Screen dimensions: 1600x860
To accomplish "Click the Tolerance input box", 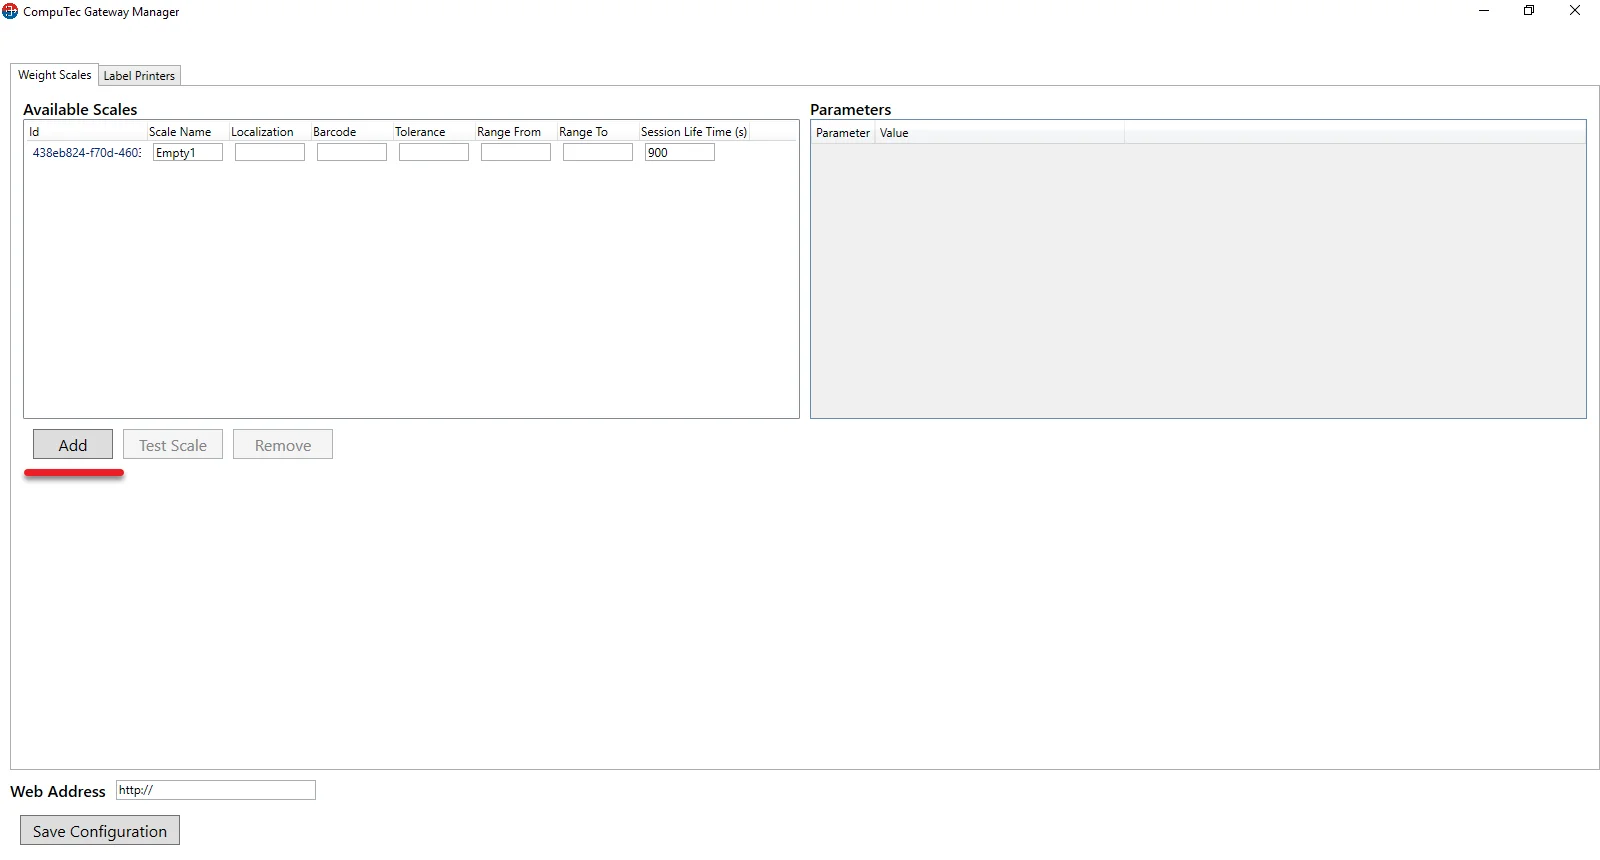I will 433,153.
